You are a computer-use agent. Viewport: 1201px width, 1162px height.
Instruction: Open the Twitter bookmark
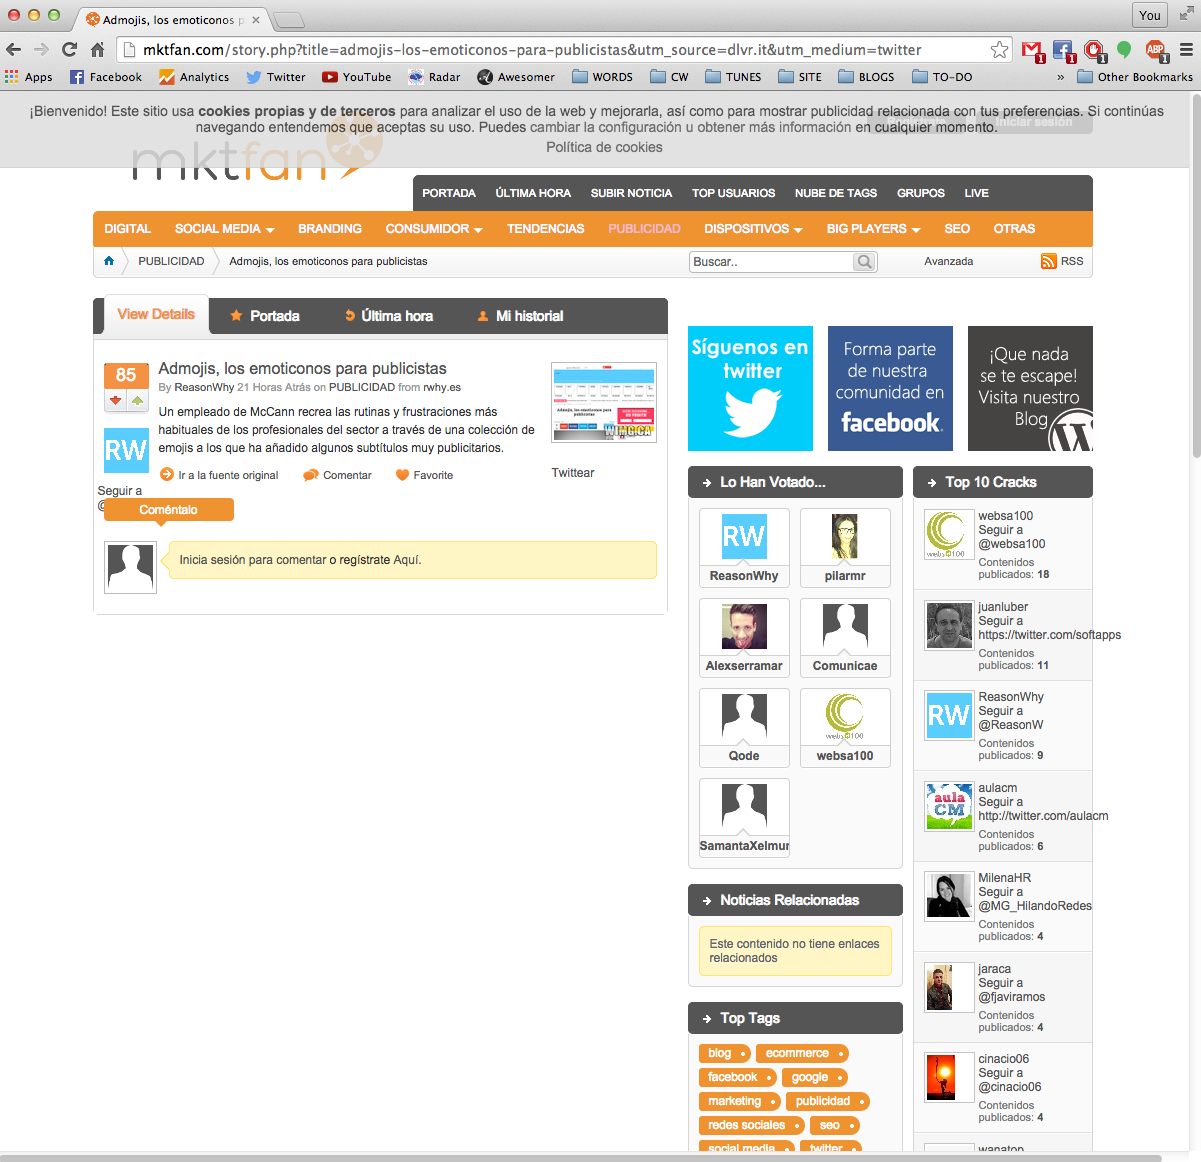[276, 77]
